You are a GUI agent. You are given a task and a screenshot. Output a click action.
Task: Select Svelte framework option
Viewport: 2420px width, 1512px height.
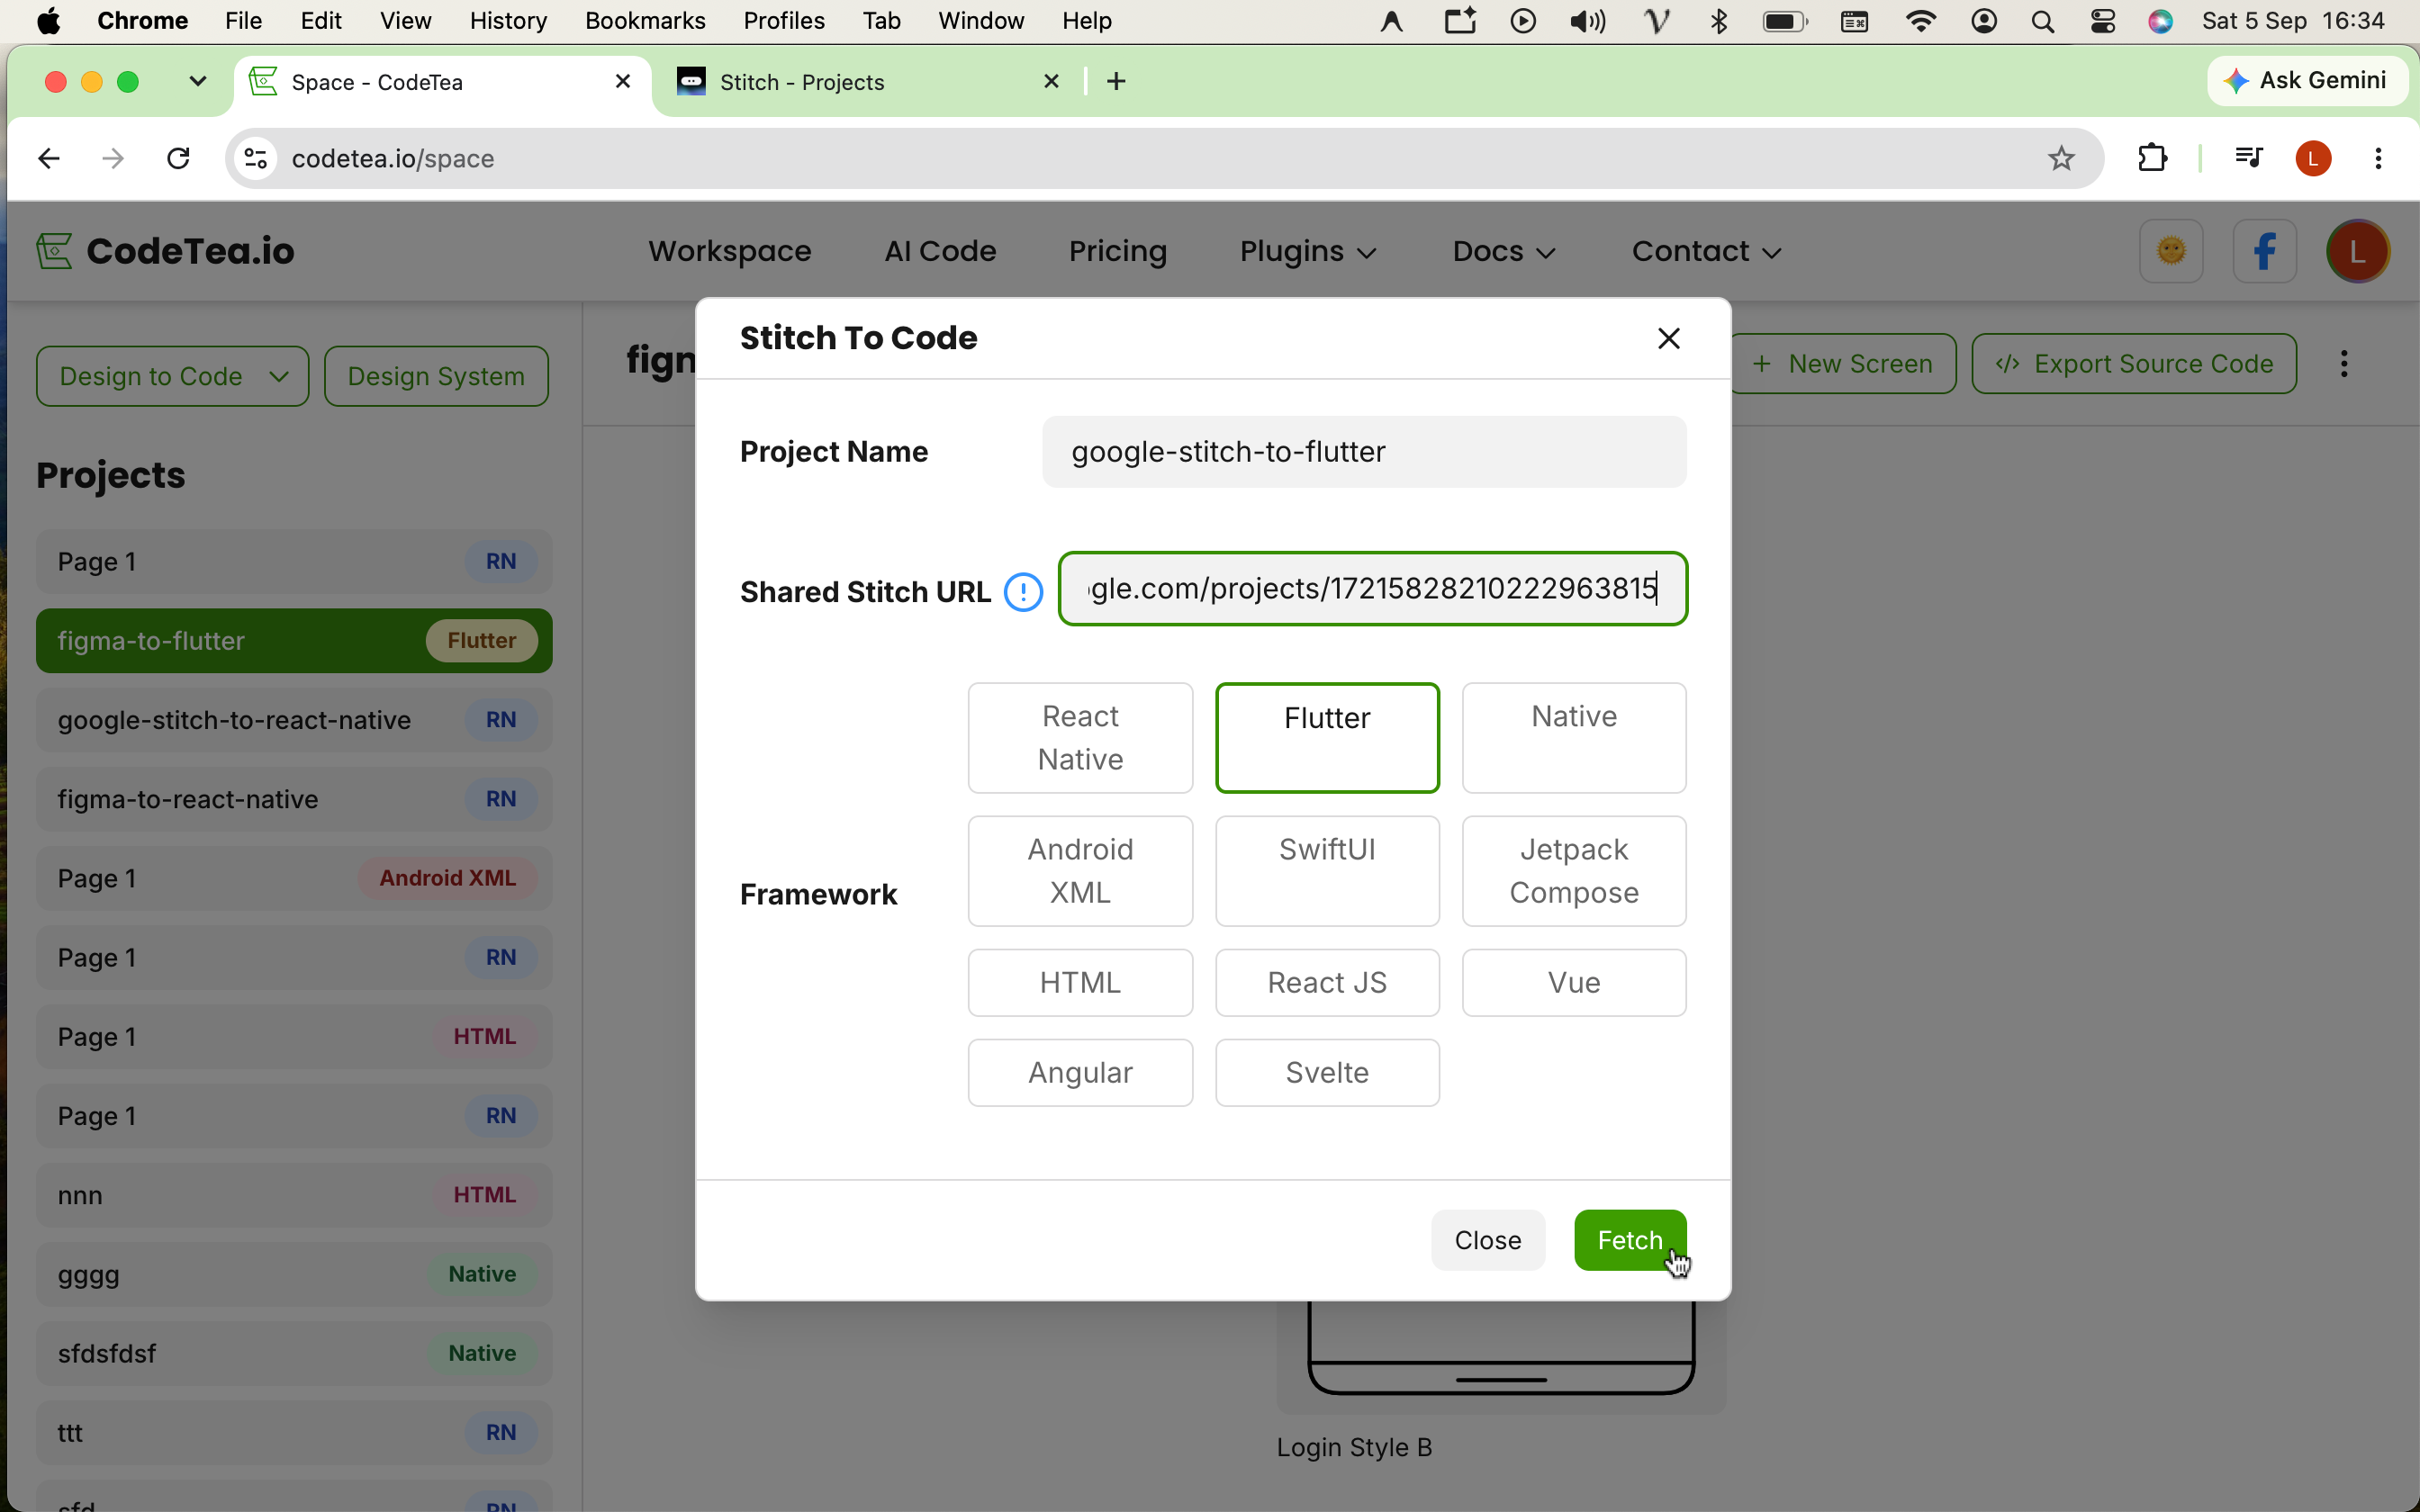click(1327, 1073)
